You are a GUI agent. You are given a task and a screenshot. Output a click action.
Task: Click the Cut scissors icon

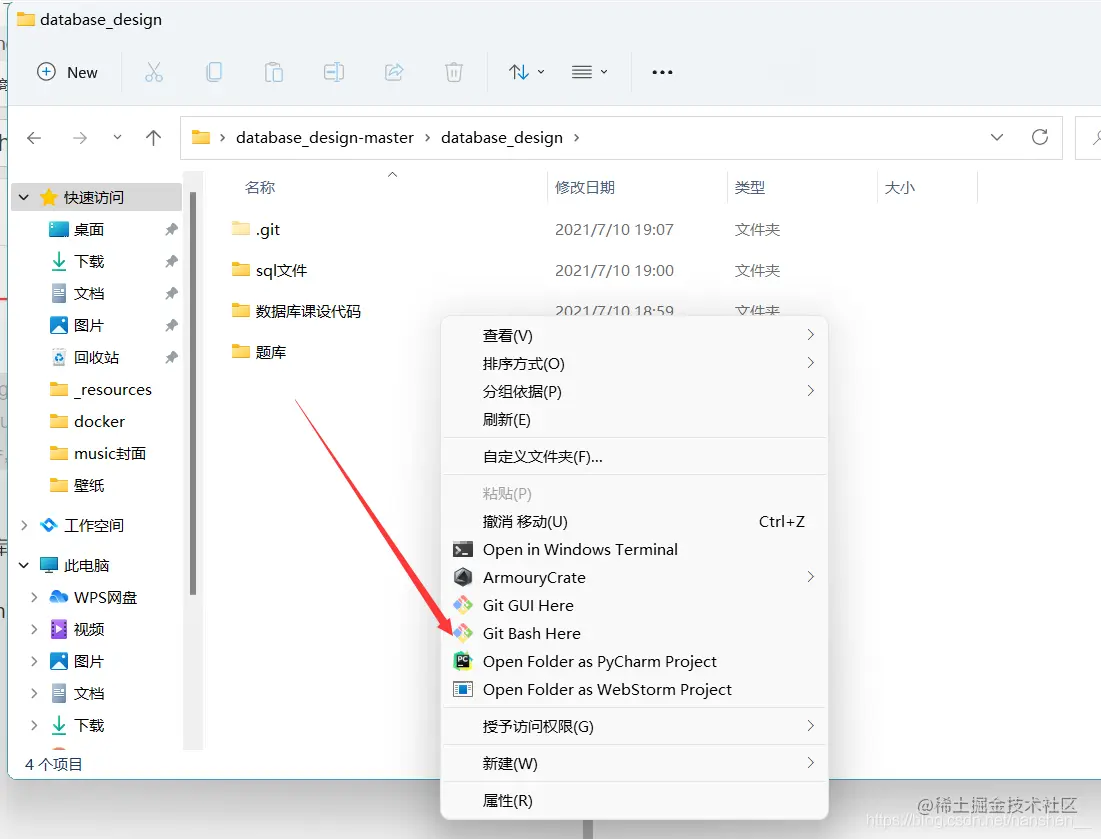(154, 72)
